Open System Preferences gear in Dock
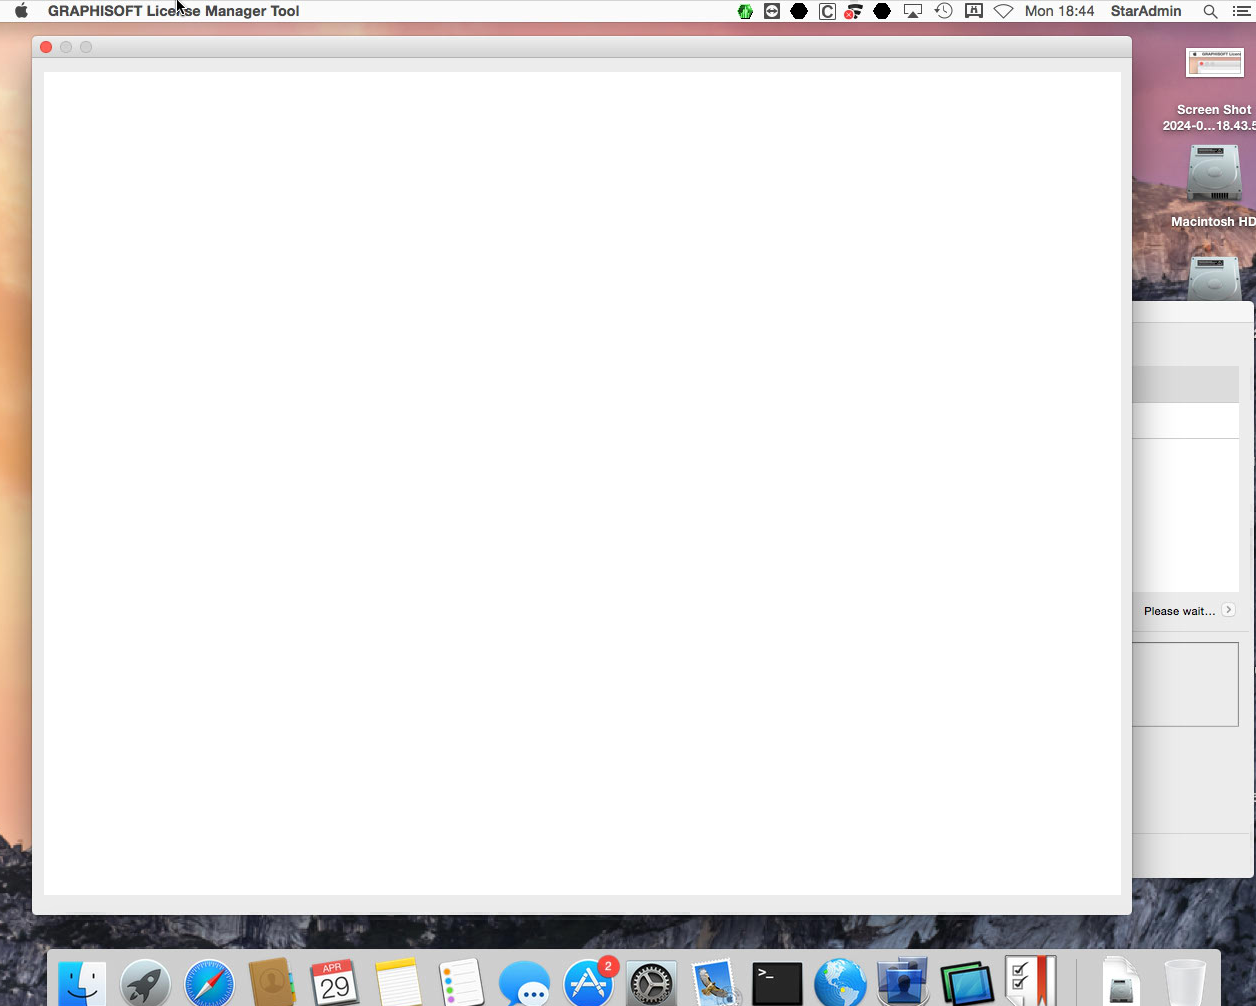 652,983
